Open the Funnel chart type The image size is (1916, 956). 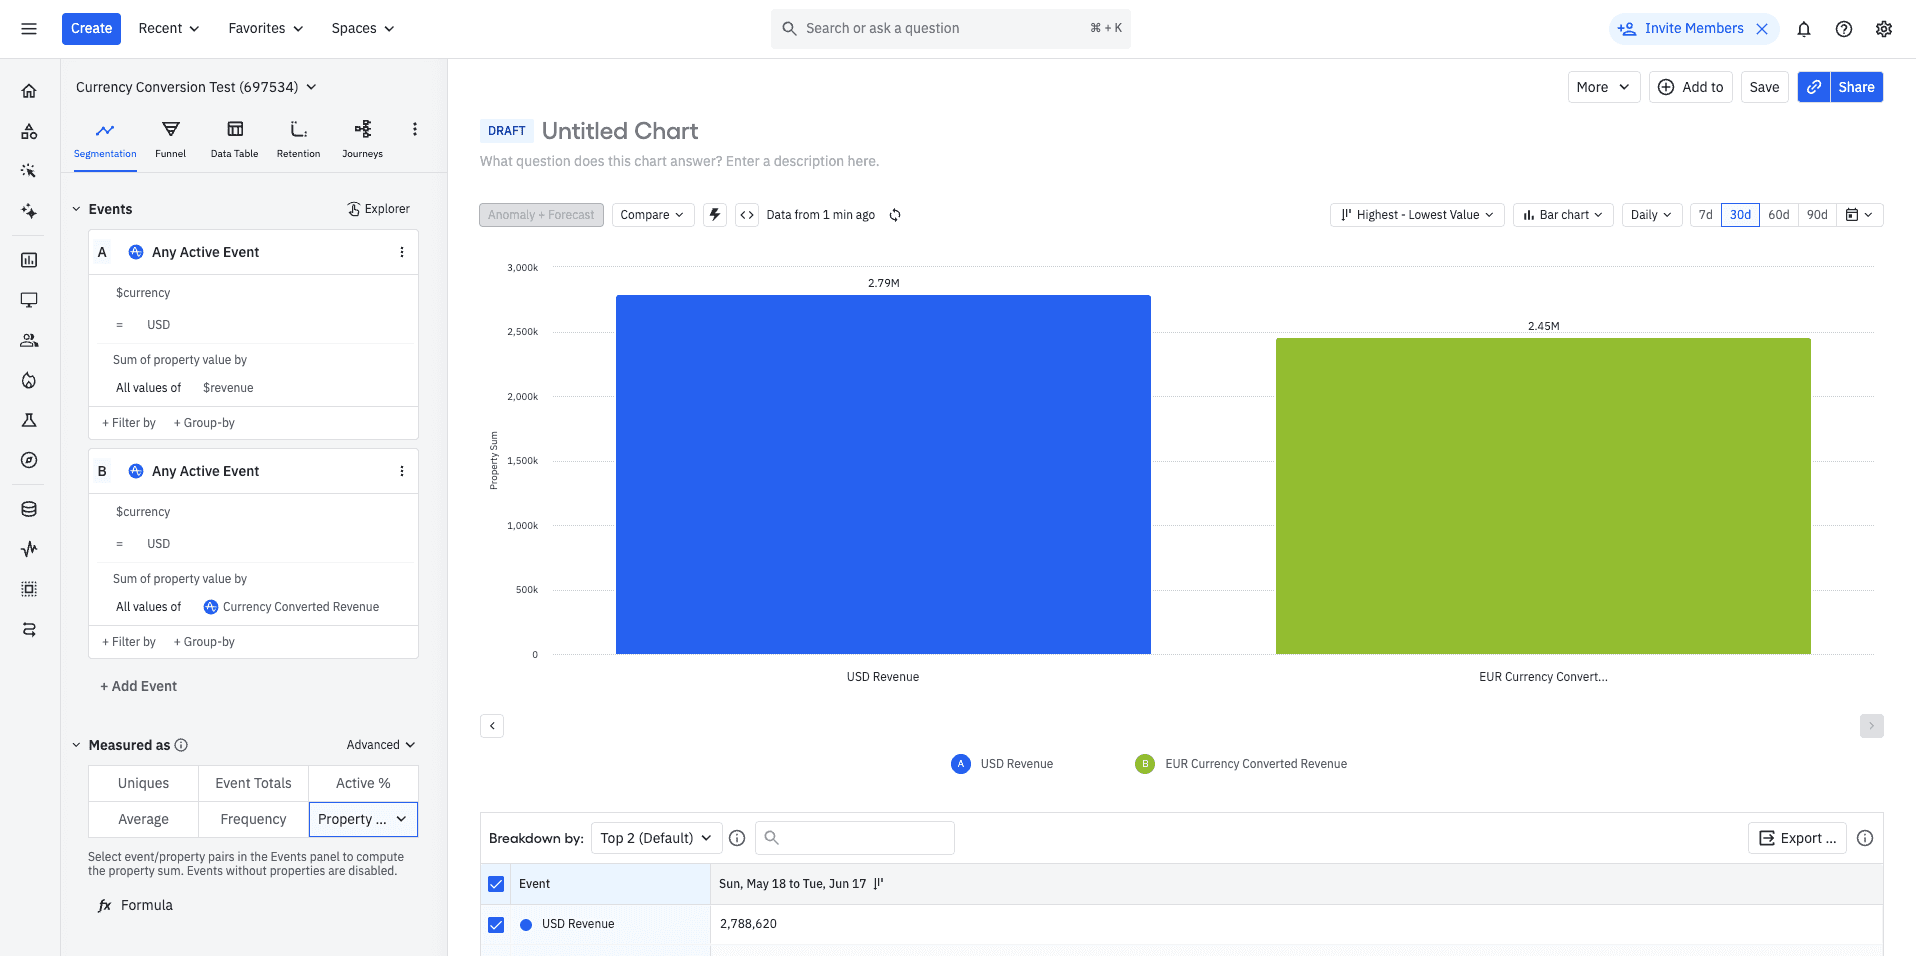point(170,139)
